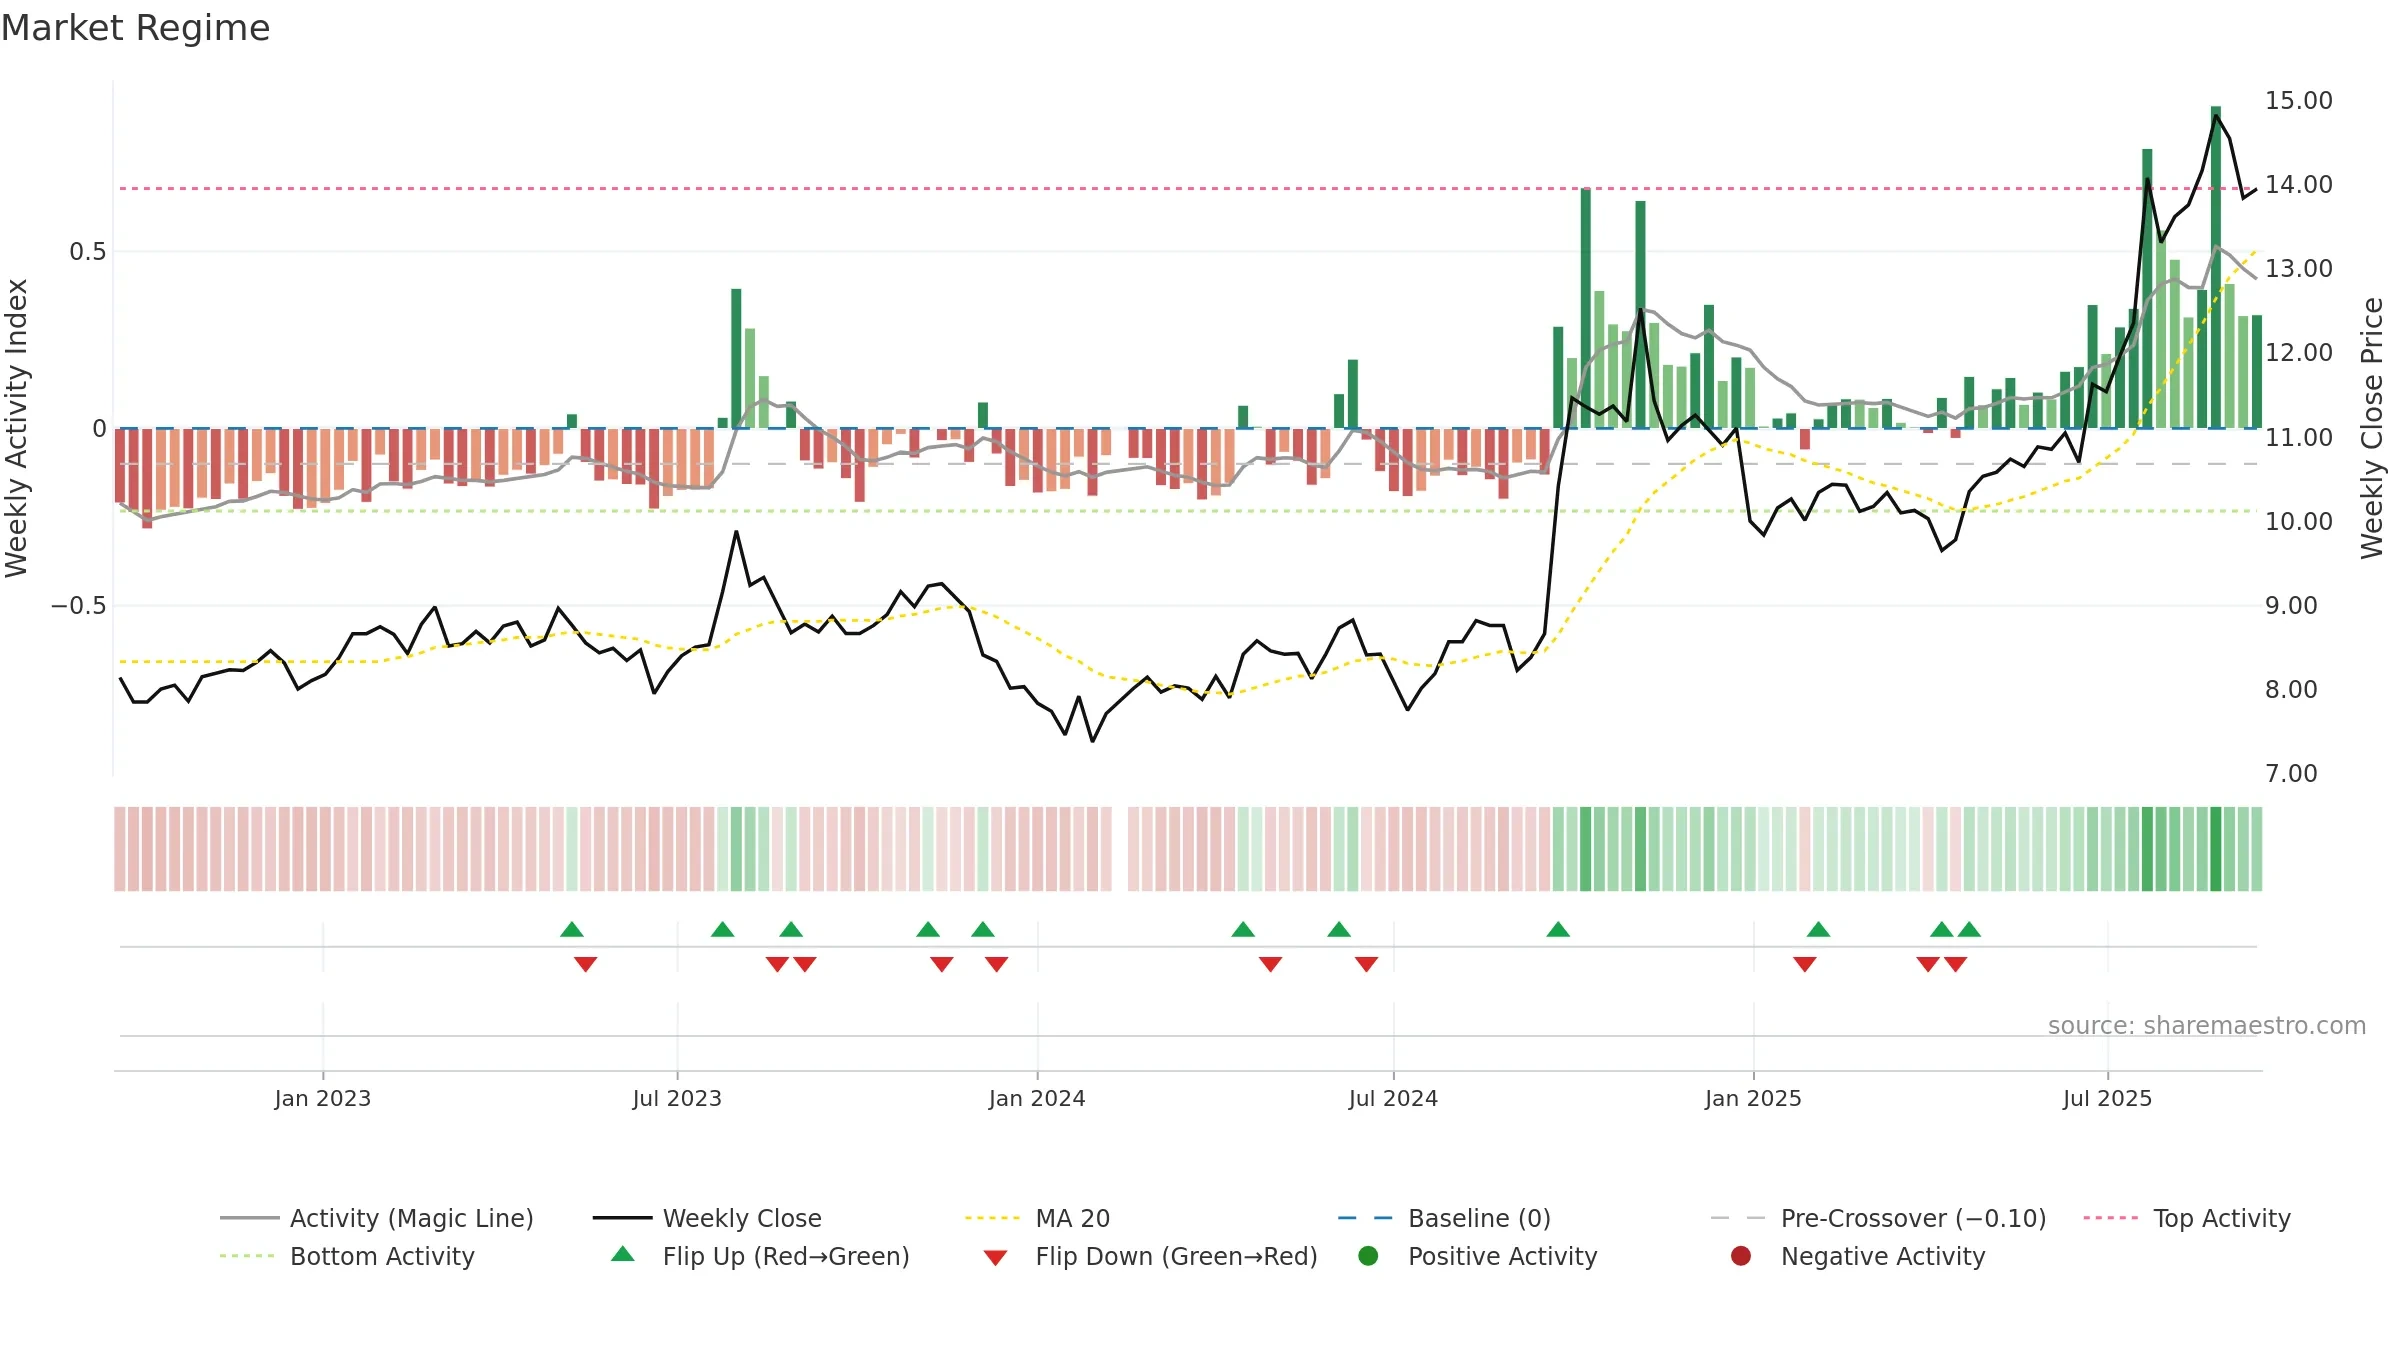Screen dimensions: 2400x1350
Task: Toggle the Flip Down (Green→Red) legend item
Action: 1150,1256
